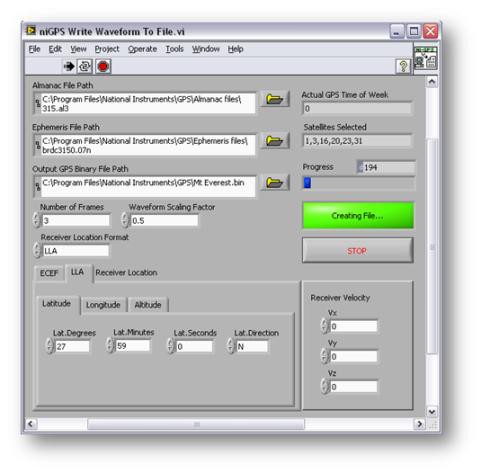The width and height of the screenshot is (481, 473).
Task: Click the Run Continuously toolbar icon
Action: (85, 66)
